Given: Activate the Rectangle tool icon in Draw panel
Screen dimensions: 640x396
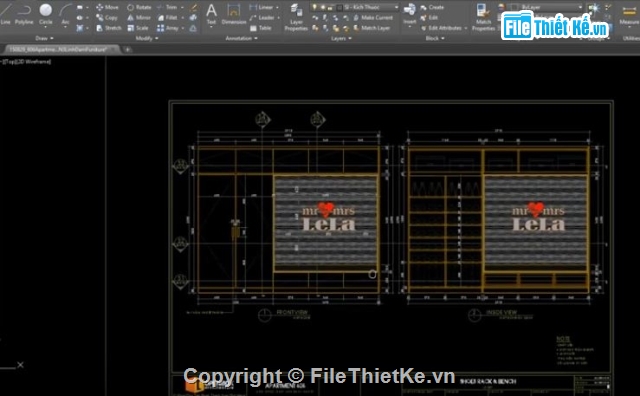Looking at the screenshot, I should pyautogui.click(x=80, y=7).
